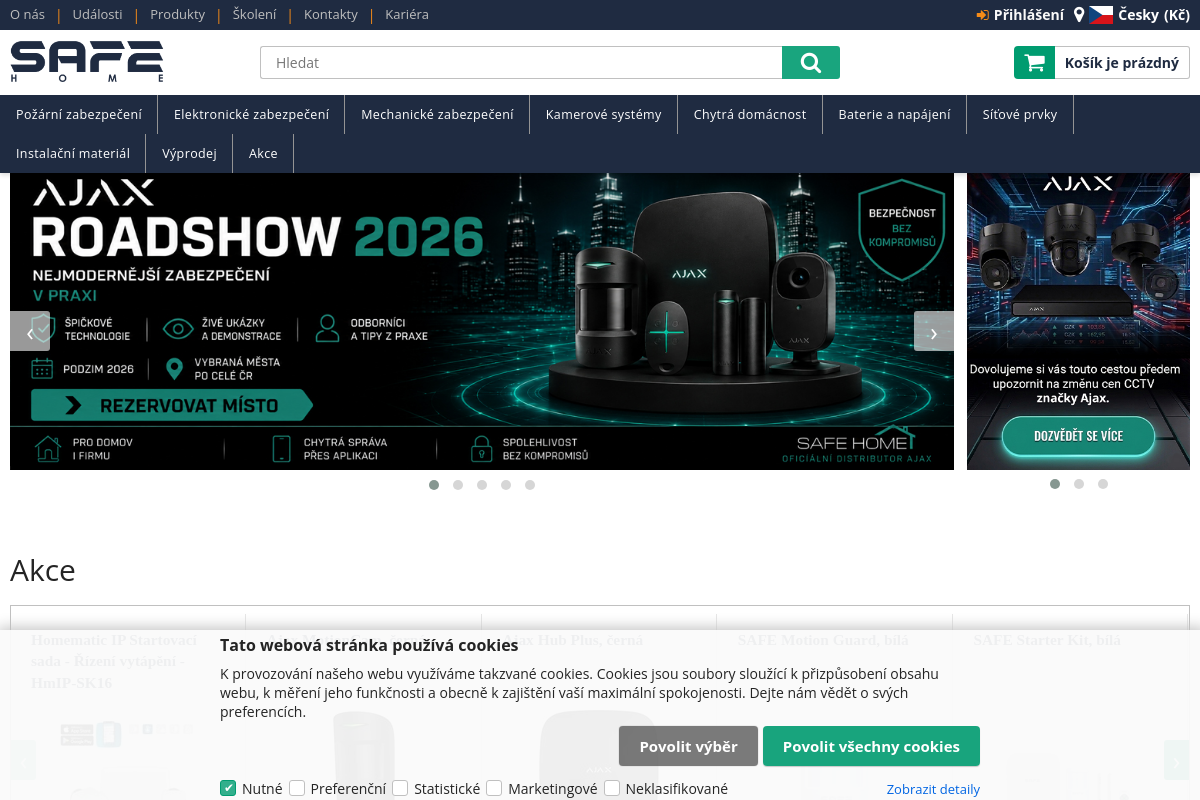1200x800 pixels.
Task: Click Rezervovat místo on Roadshow banner
Action: [x=172, y=405]
